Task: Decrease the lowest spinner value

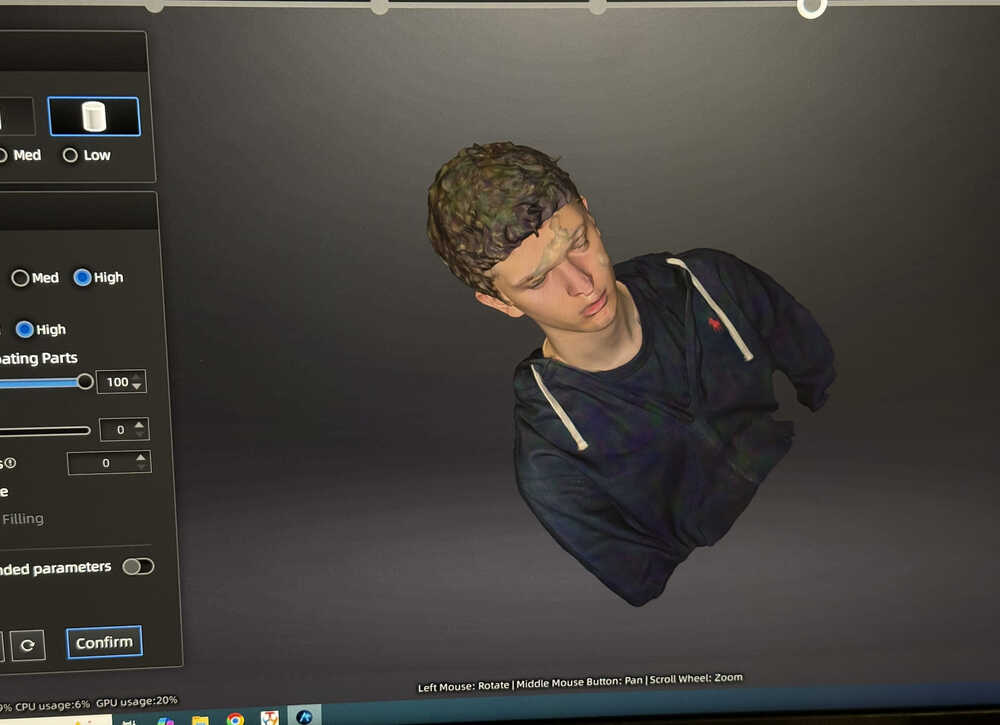Action: [x=141, y=467]
